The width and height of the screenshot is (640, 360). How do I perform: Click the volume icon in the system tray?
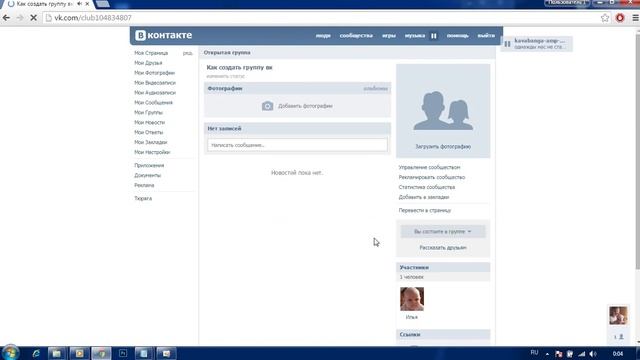593,354
